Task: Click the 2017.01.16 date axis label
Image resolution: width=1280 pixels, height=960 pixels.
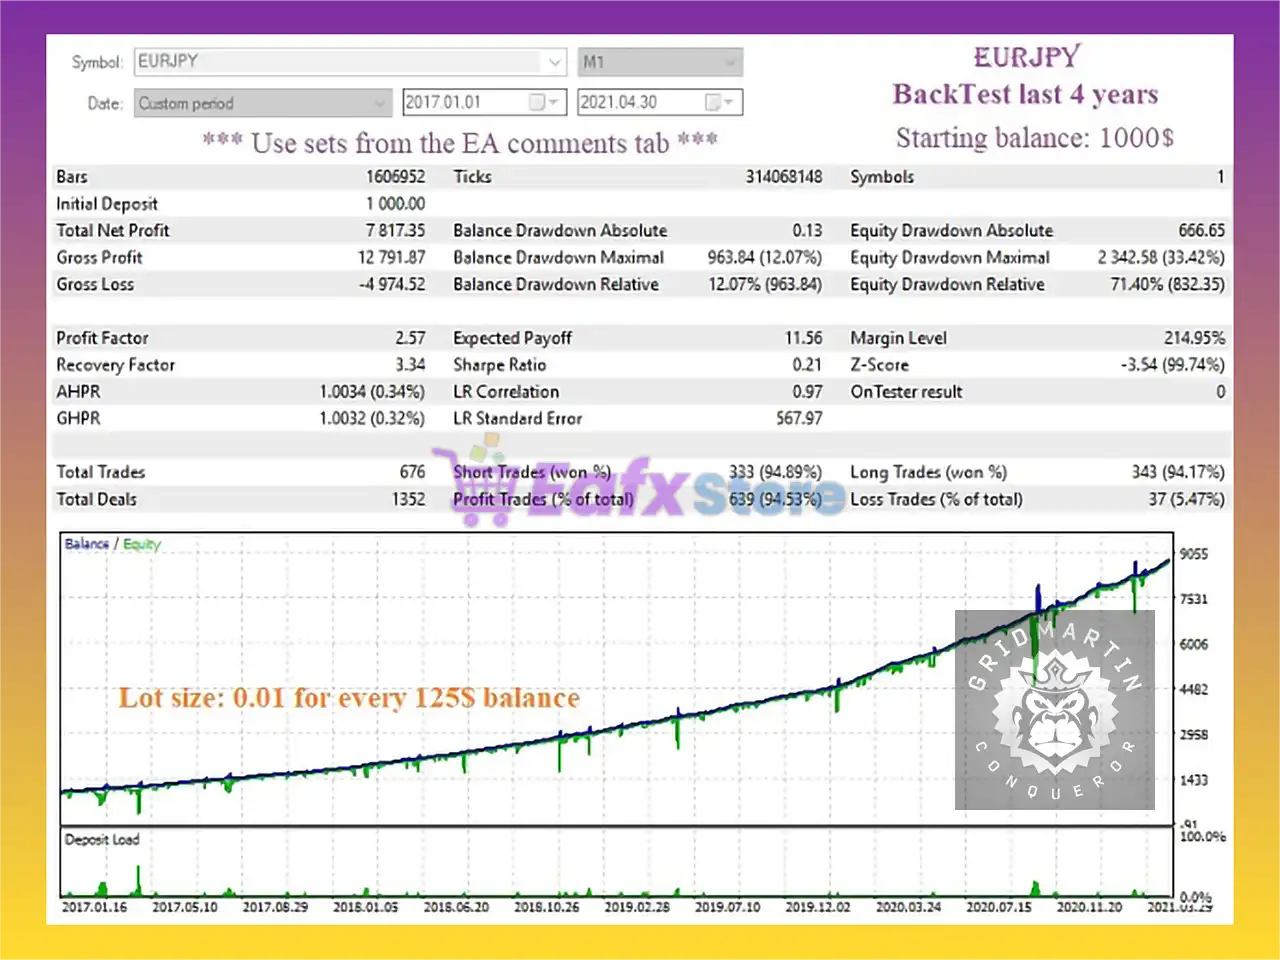Action: [x=95, y=907]
